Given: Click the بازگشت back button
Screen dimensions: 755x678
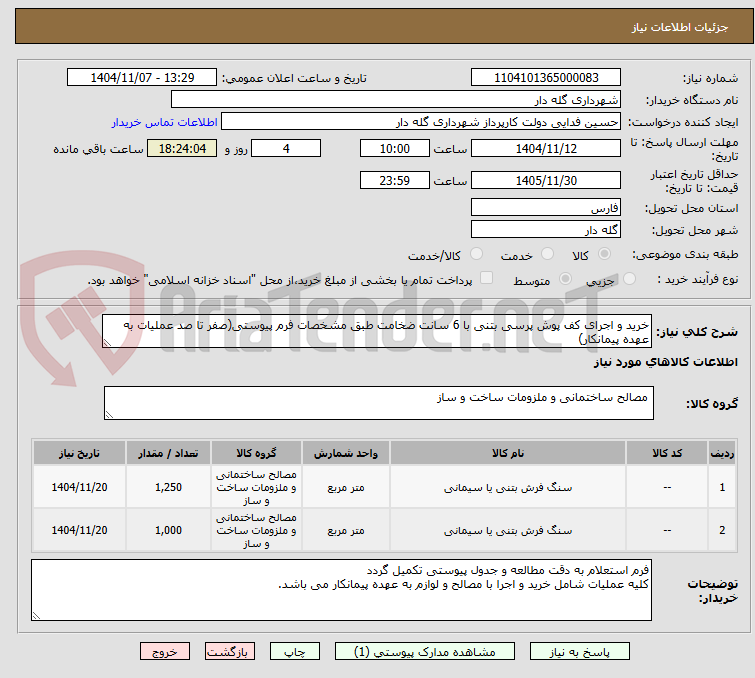Looking at the screenshot, I should point(230,652).
